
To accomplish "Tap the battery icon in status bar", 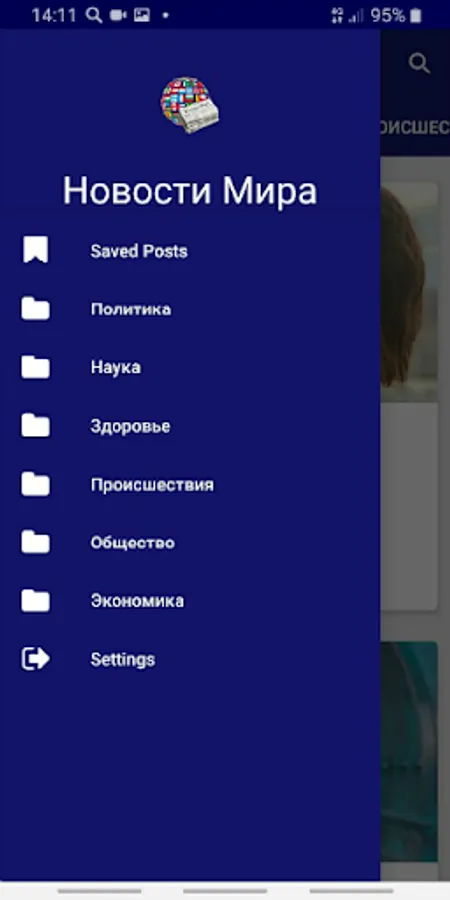I will click(x=416, y=15).
